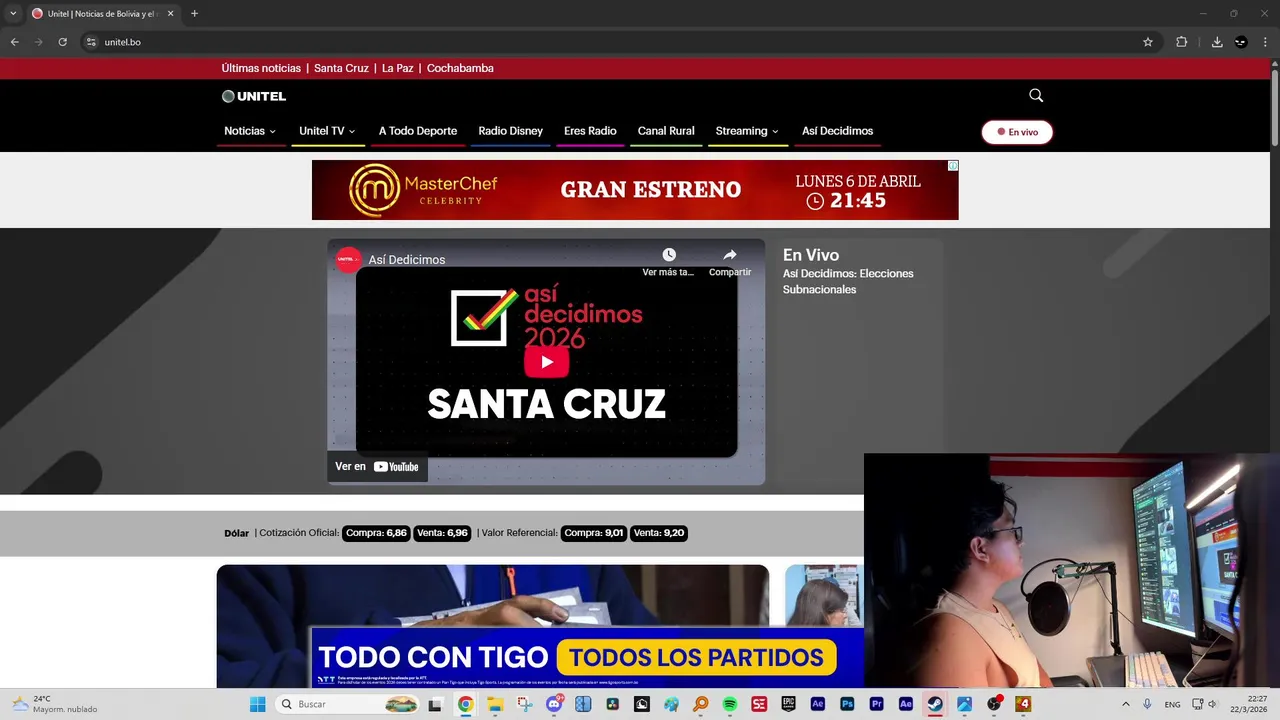This screenshot has height=720, width=1280.
Task: Open Google Chrome from taskbar
Action: tap(465, 704)
